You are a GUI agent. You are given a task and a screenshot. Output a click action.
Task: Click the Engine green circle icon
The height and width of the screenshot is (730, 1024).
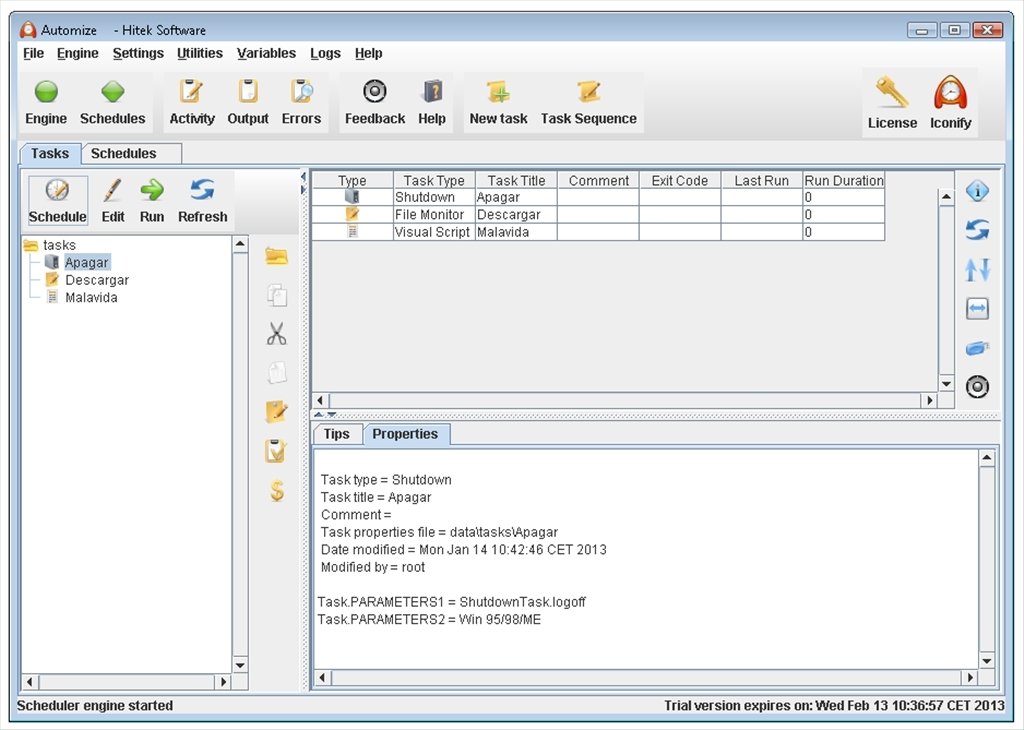pos(46,92)
